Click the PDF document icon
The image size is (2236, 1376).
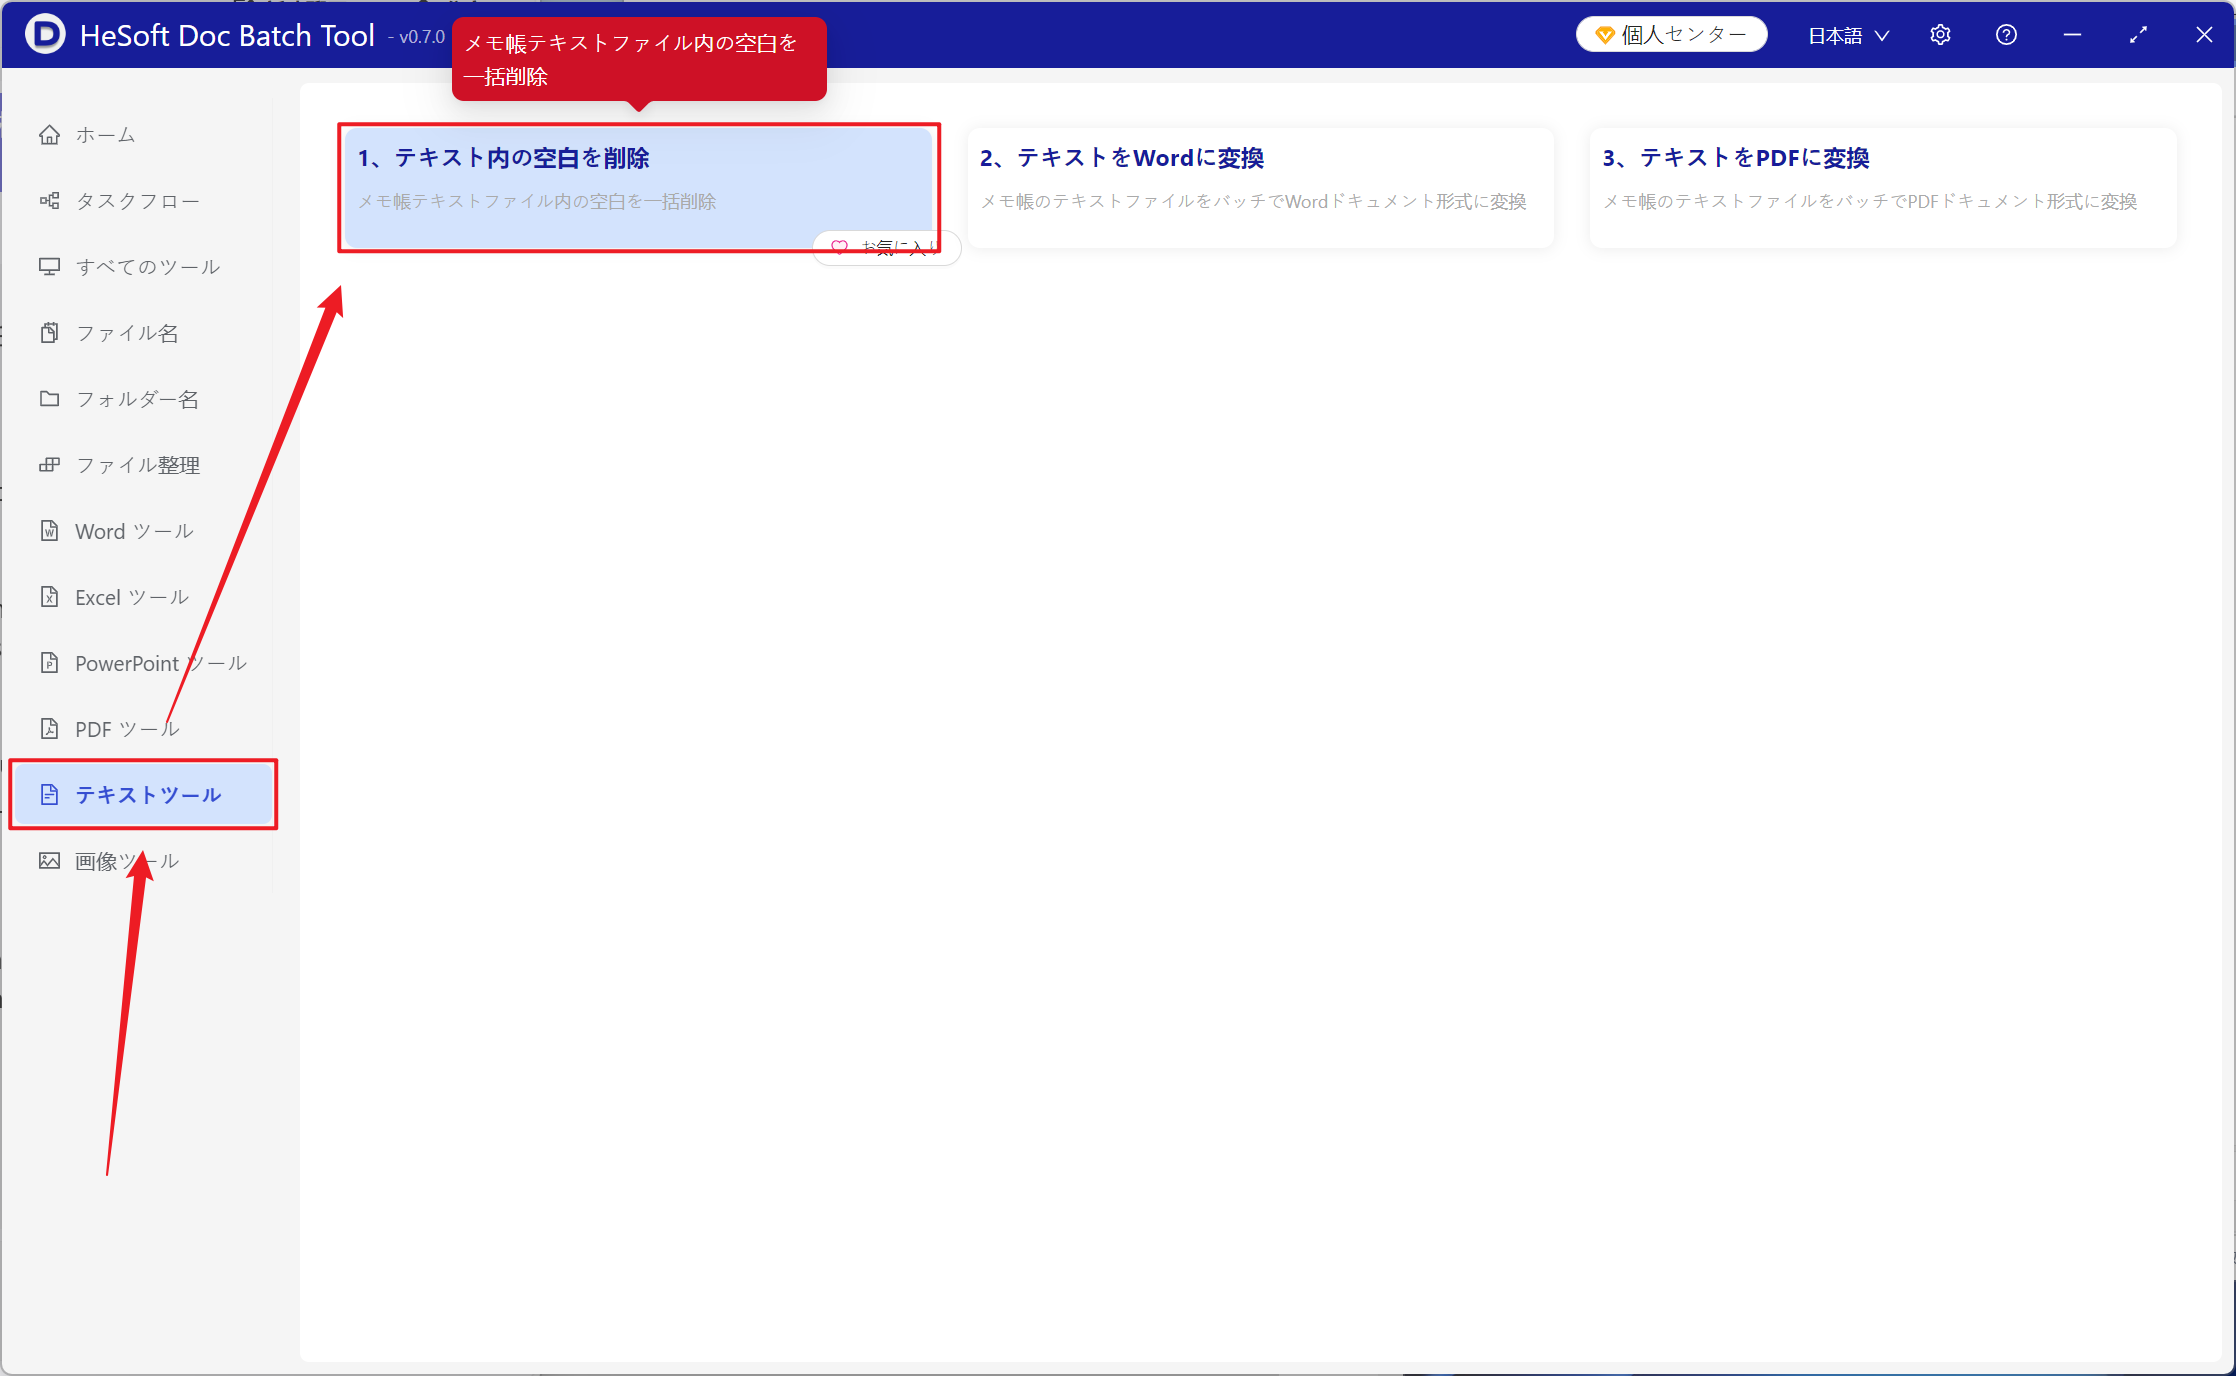tap(49, 729)
